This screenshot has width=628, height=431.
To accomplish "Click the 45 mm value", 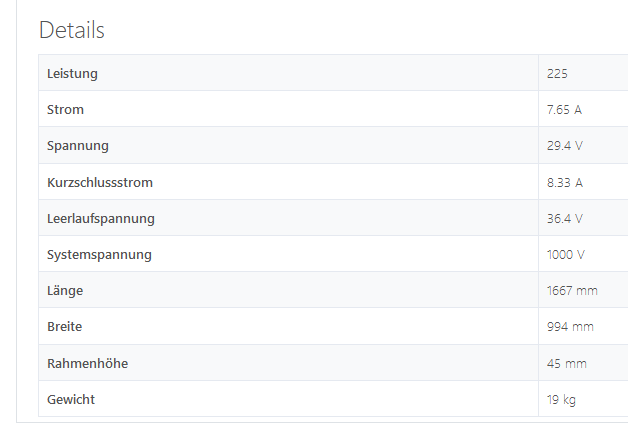I will [567, 363].
